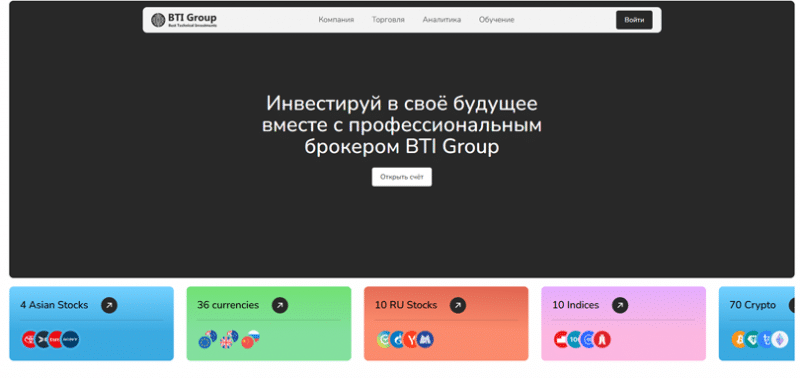The image size is (800, 378).
Task: Click the Ethereum icon in Crypto card
Action: (780, 340)
